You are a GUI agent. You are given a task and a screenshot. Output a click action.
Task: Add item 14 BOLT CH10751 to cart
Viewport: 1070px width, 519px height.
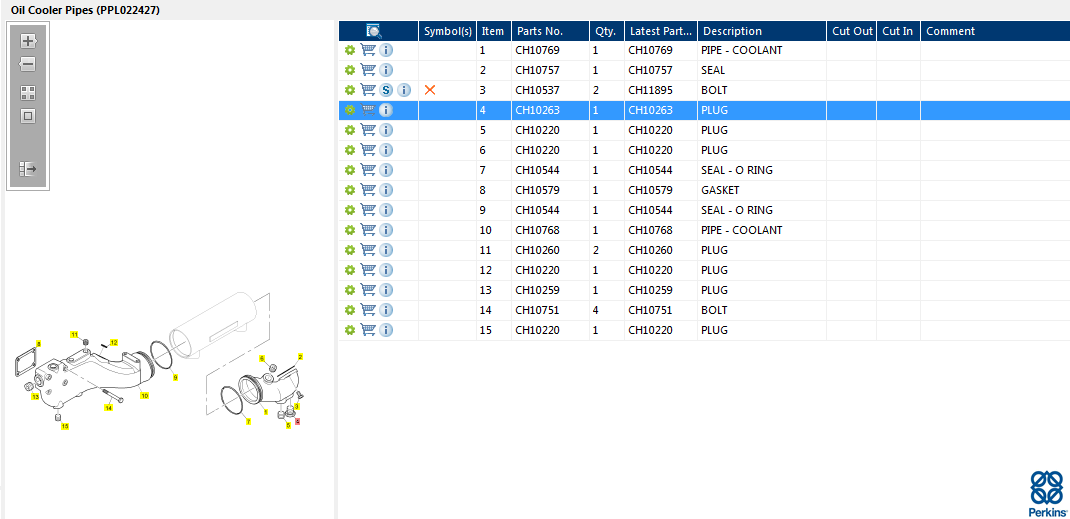(x=368, y=310)
